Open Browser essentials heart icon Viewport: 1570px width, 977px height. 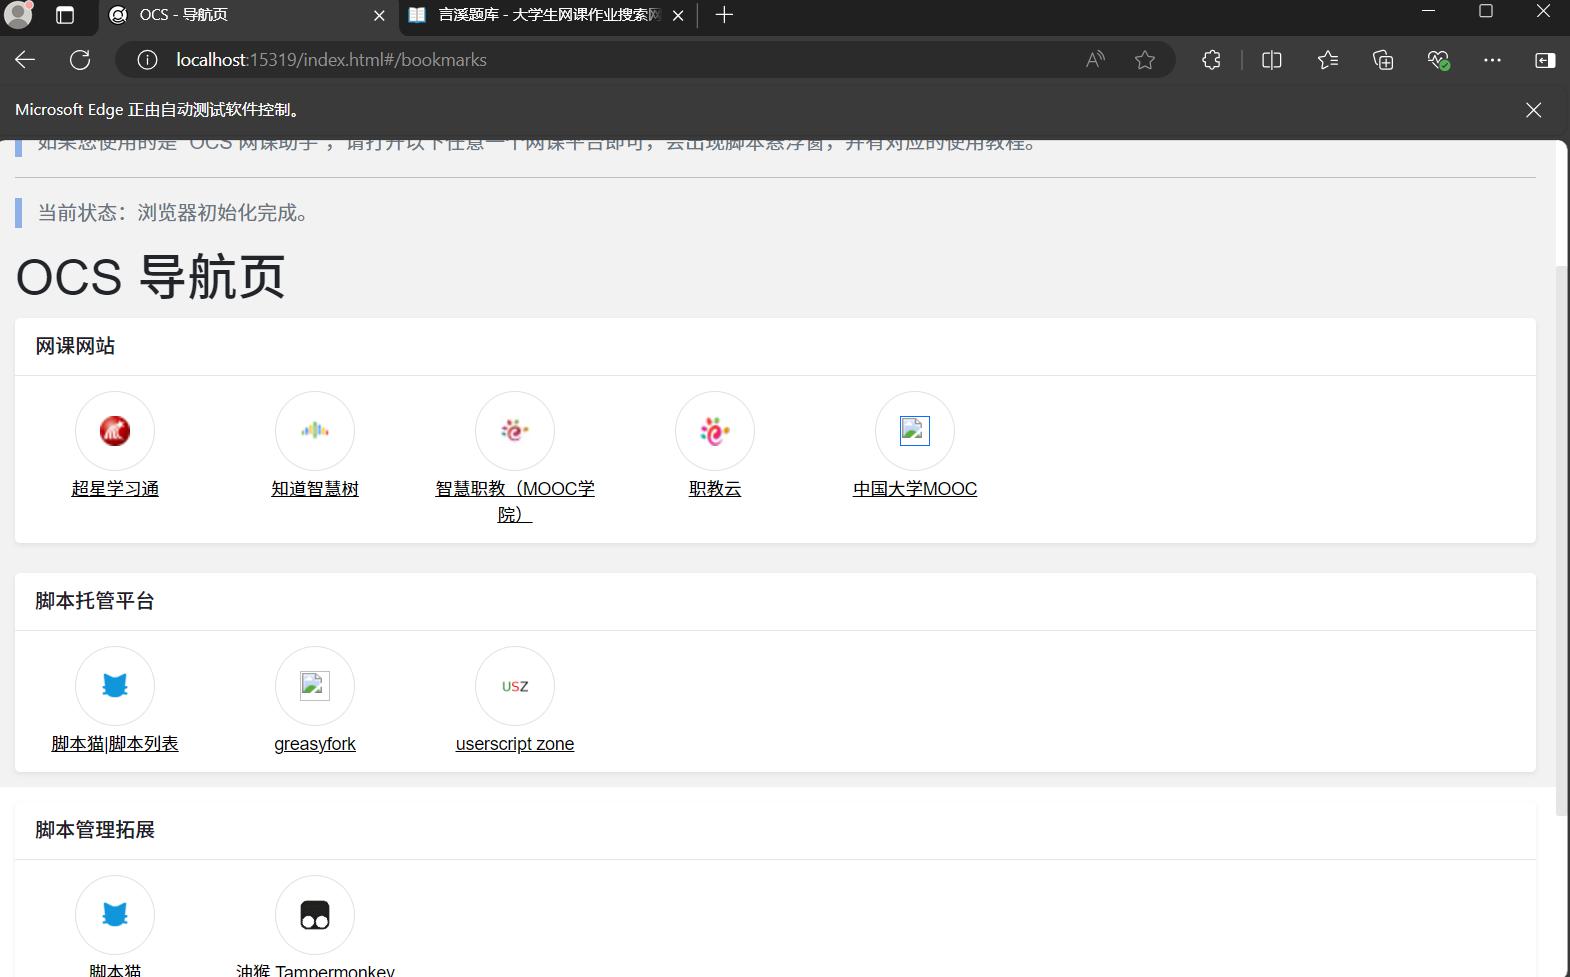pos(1438,60)
